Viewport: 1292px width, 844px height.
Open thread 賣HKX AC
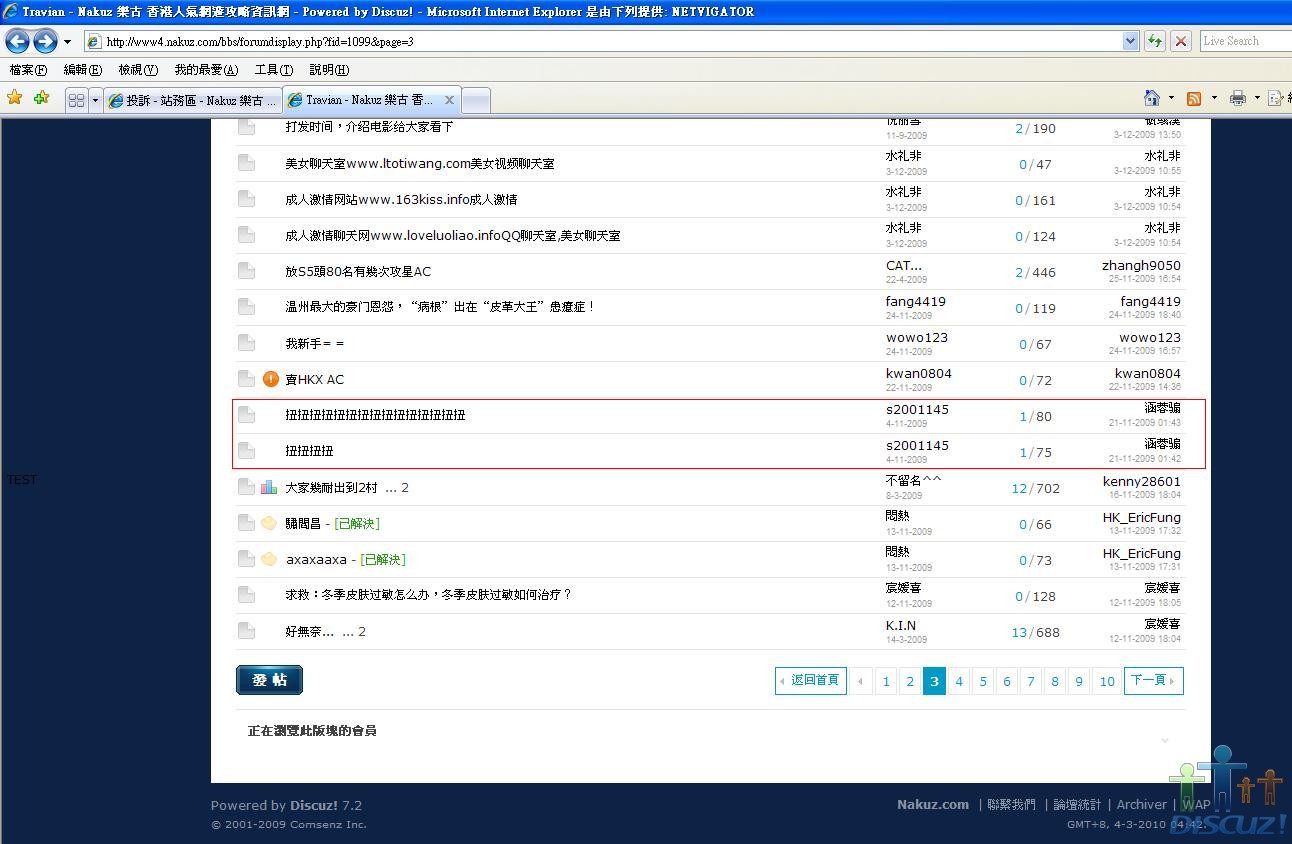314,379
